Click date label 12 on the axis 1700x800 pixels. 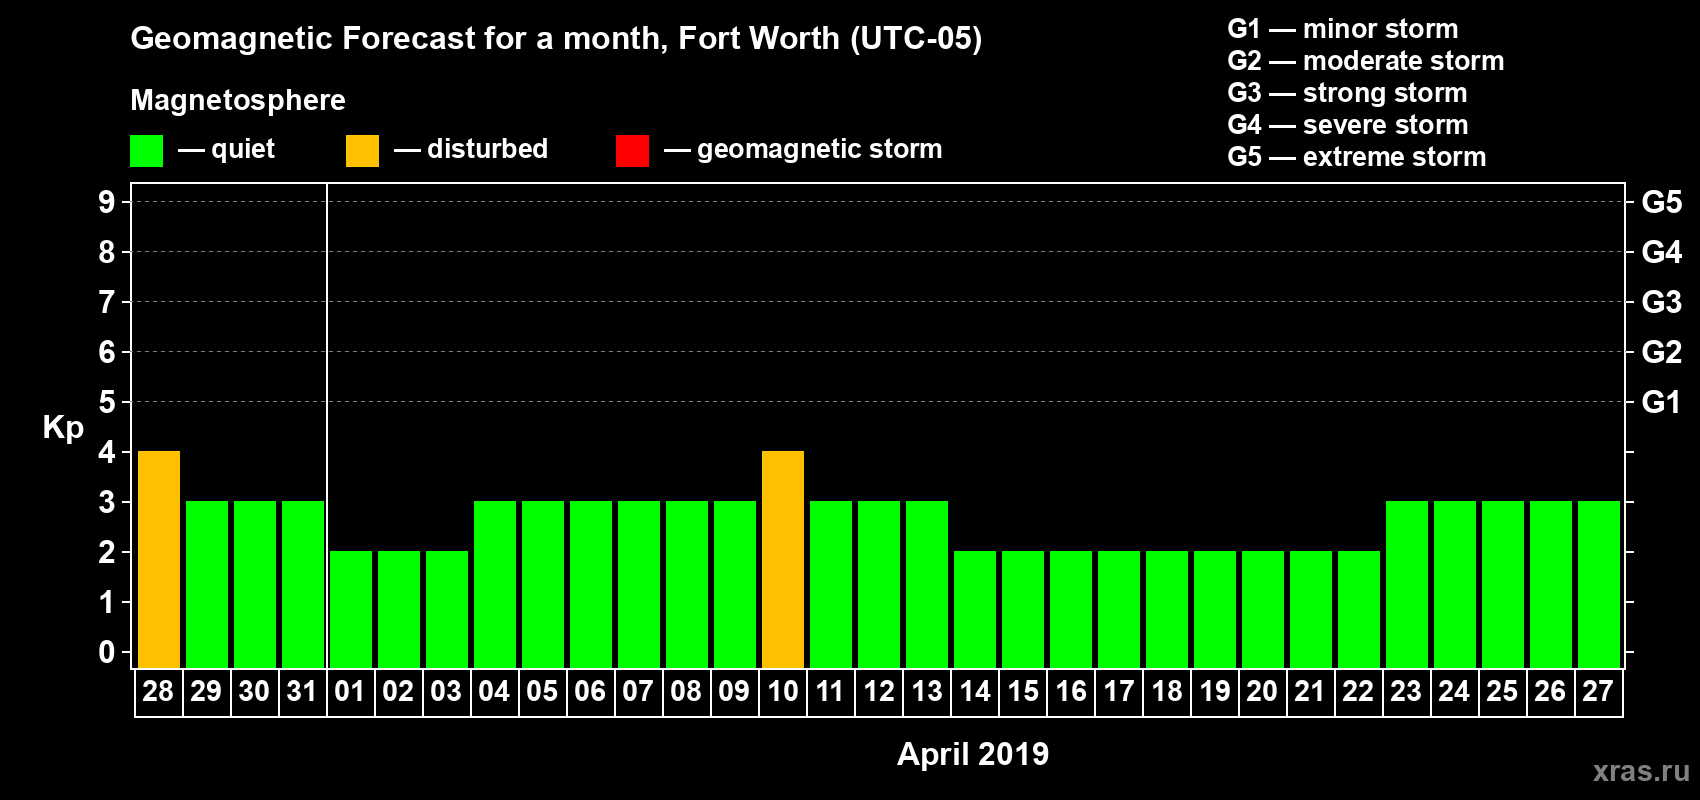coord(879,692)
